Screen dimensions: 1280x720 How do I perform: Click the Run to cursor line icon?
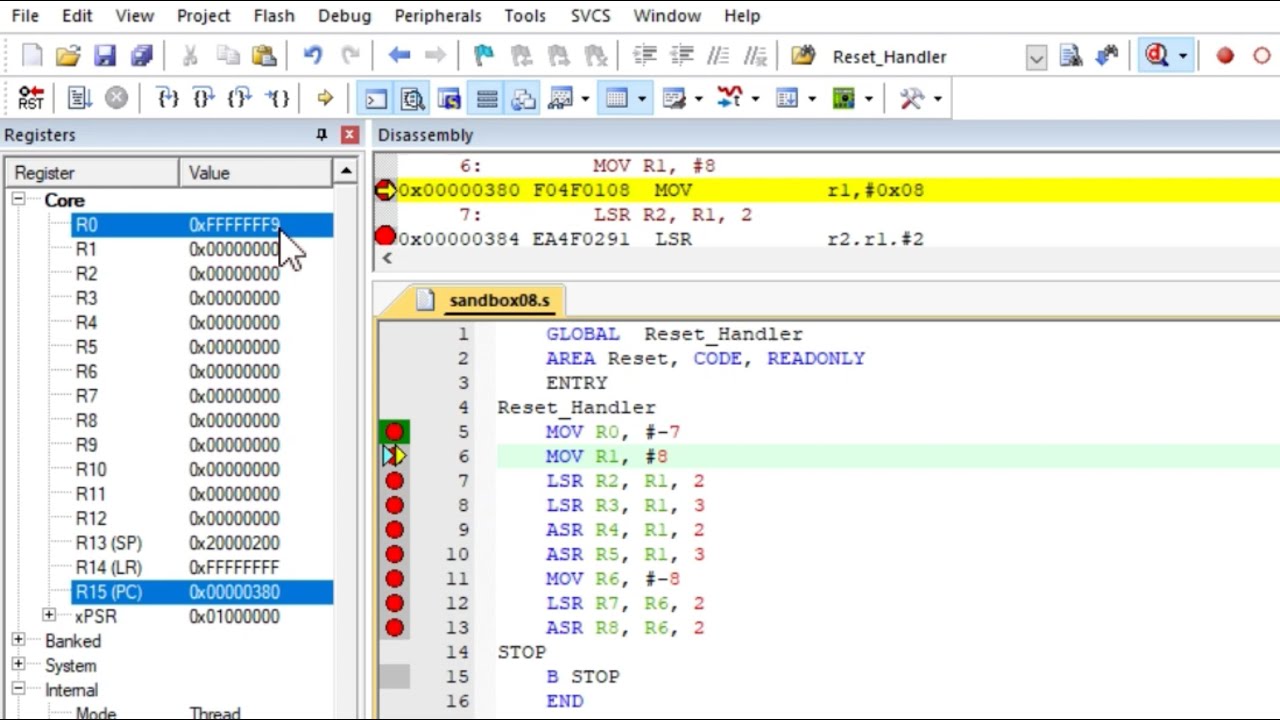point(277,98)
